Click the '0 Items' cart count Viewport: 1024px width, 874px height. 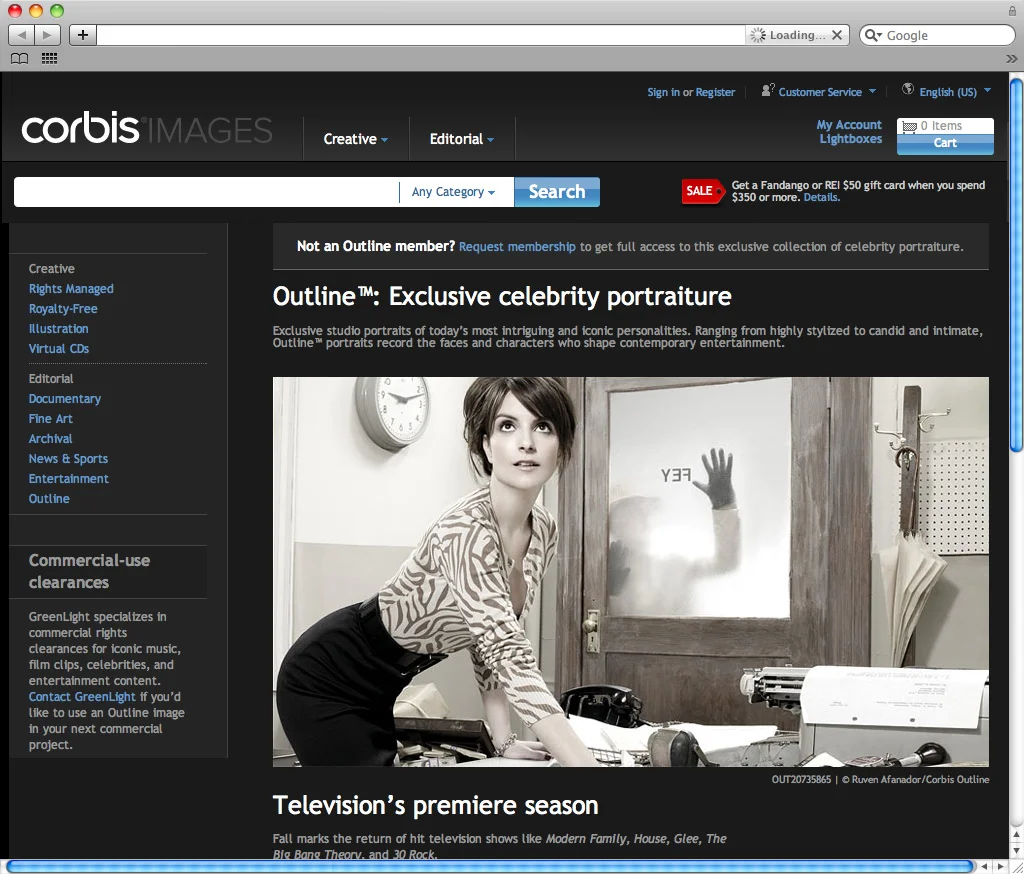point(941,126)
